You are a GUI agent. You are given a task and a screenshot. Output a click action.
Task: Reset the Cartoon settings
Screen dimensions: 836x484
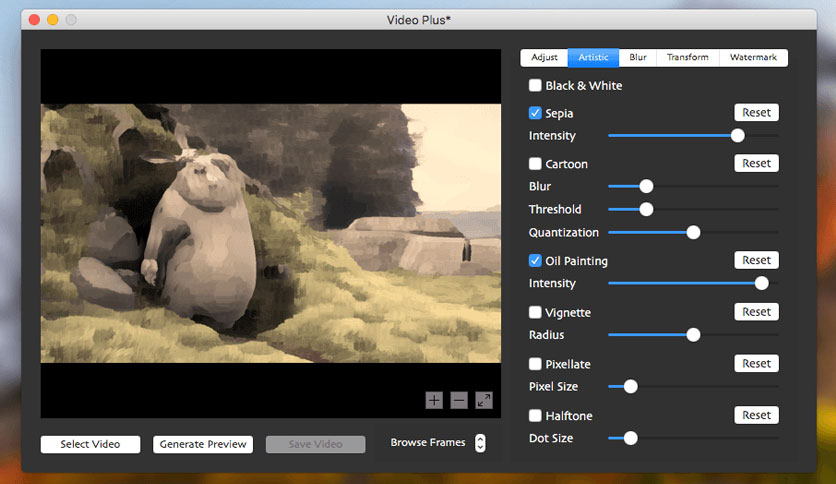point(757,163)
